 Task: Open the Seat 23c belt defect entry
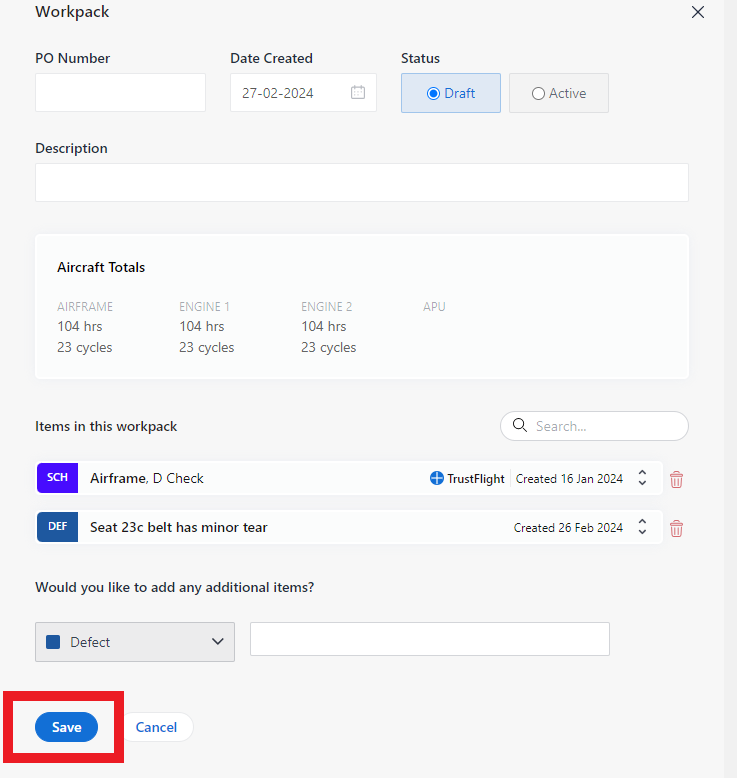click(178, 527)
